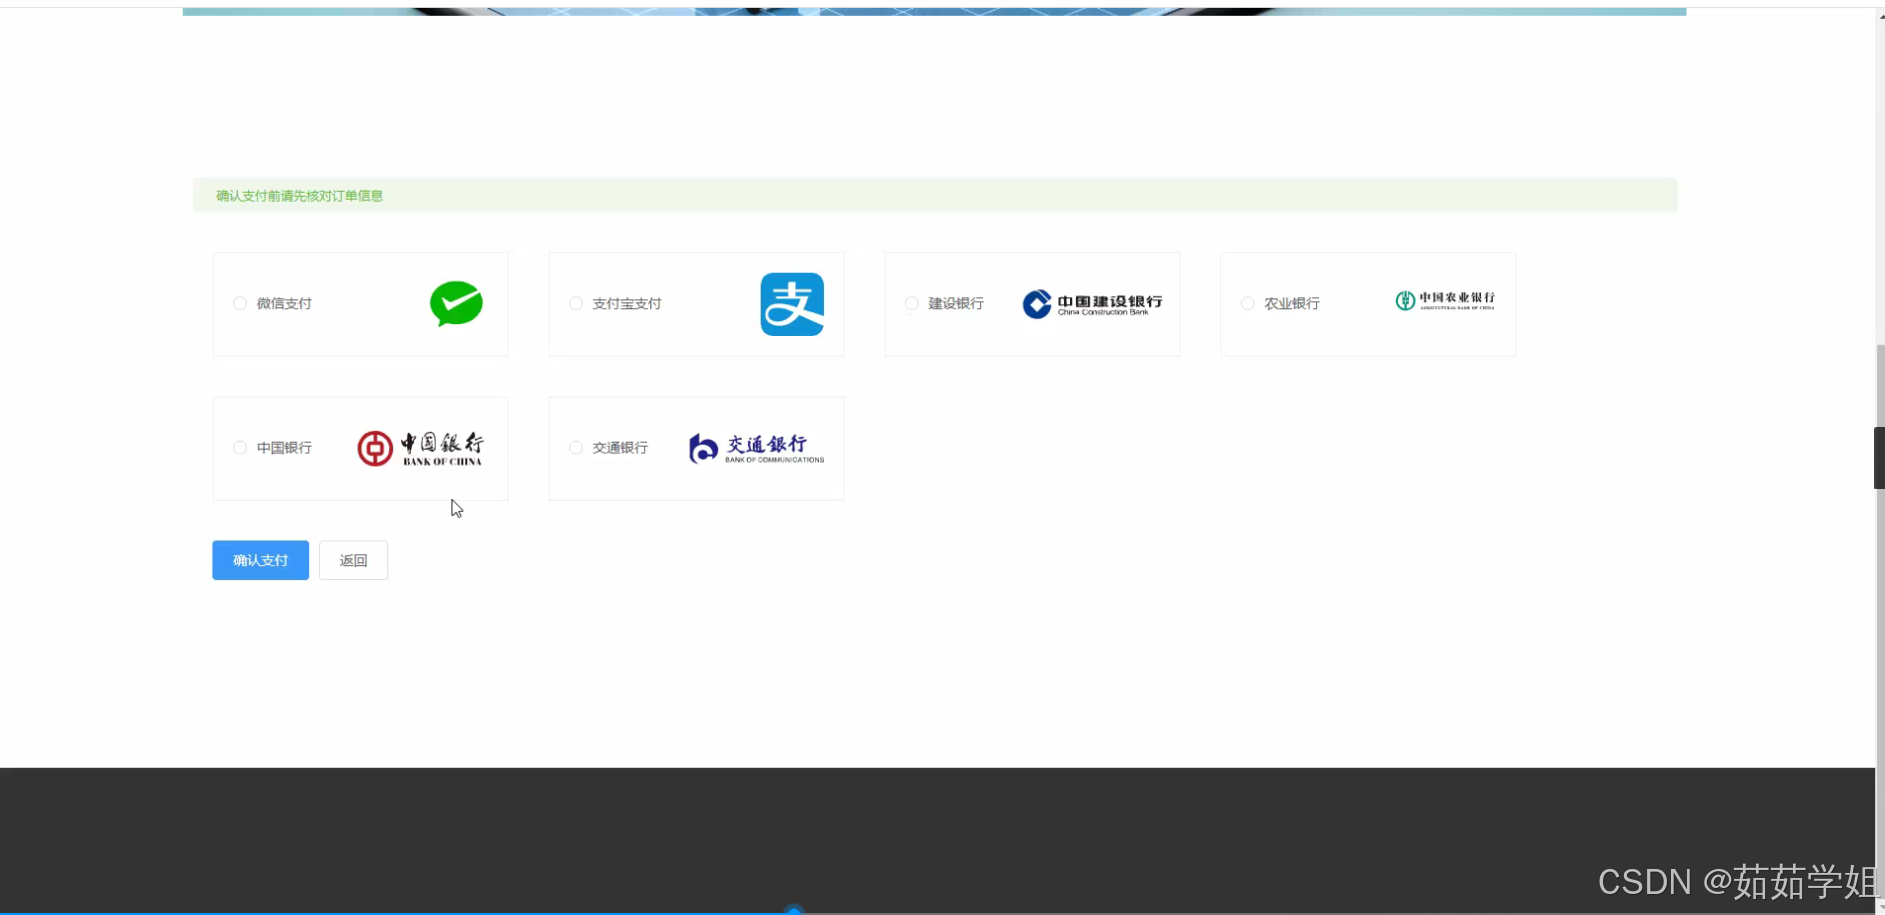Click the 支付宝支付 label text

[627, 304]
